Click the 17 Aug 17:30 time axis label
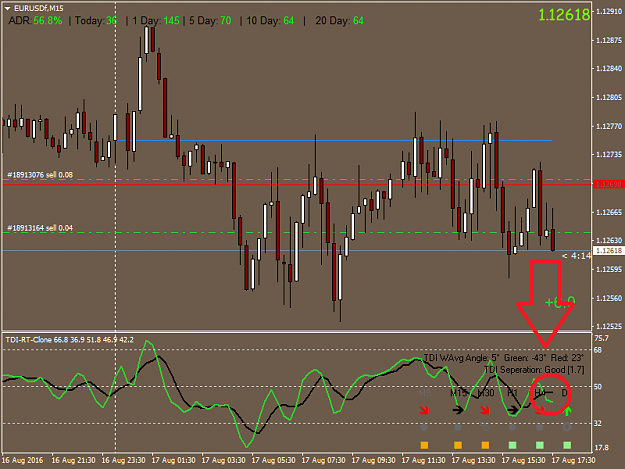This screenshot has height=469, width=625. 574,460
